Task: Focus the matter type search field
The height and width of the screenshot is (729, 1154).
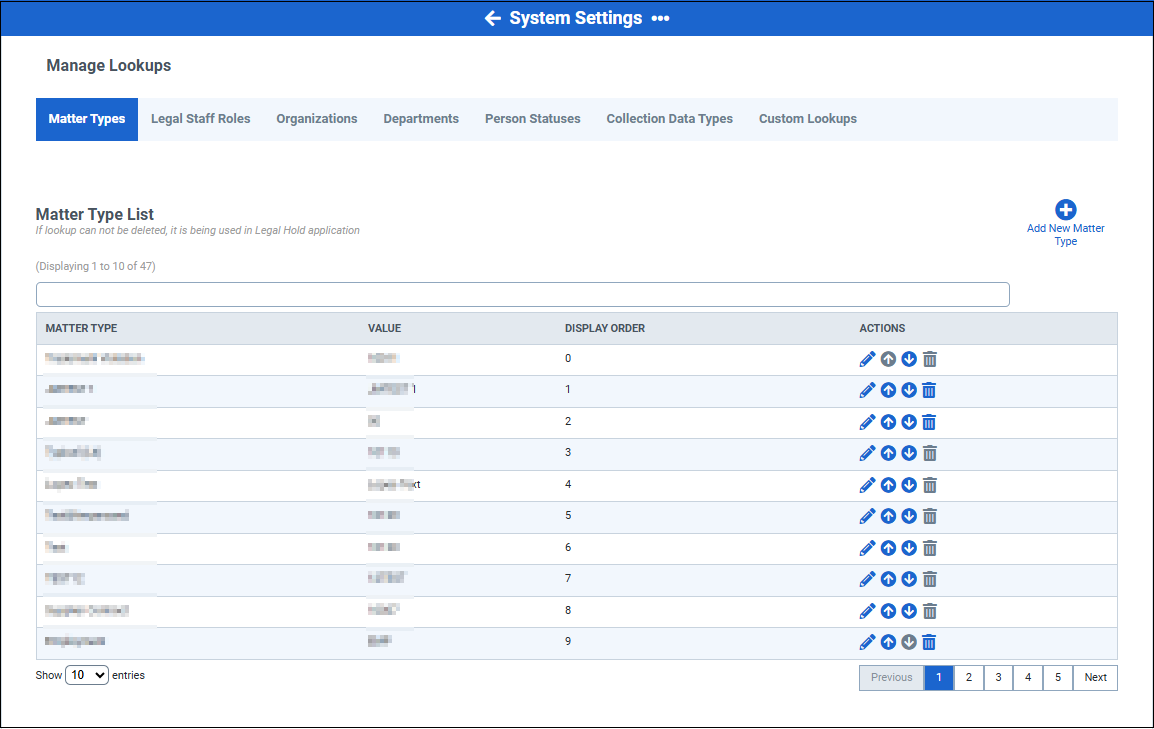Action: click(x=523, y=294)
